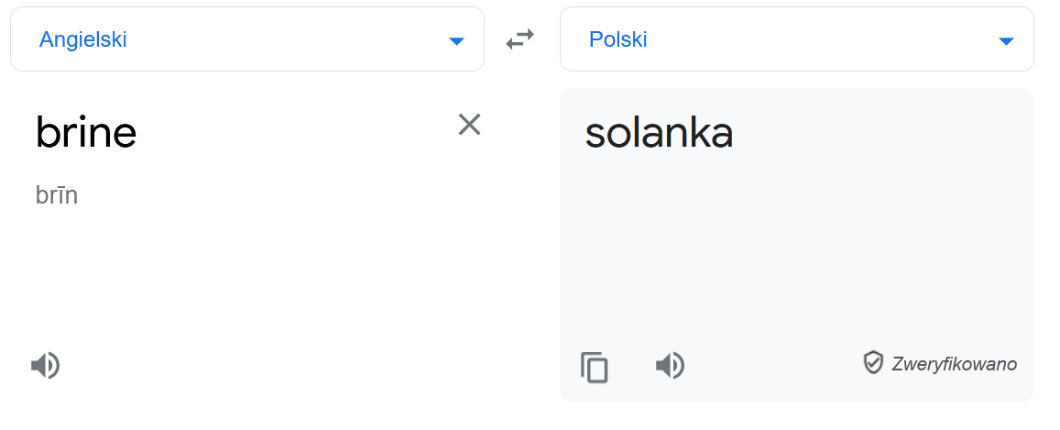Listen to the English word pronunciation
This screenshot has height=430, width=1060.
45,366
